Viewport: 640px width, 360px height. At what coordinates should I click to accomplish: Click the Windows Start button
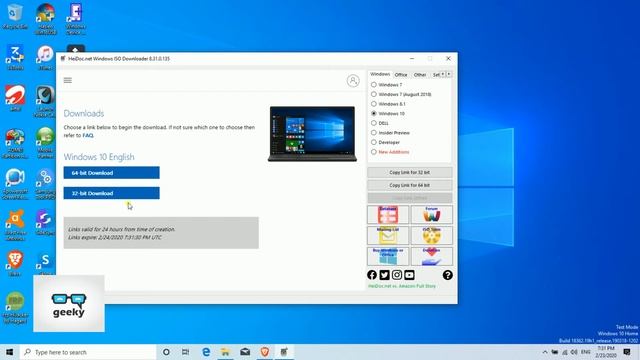point(9,352)
